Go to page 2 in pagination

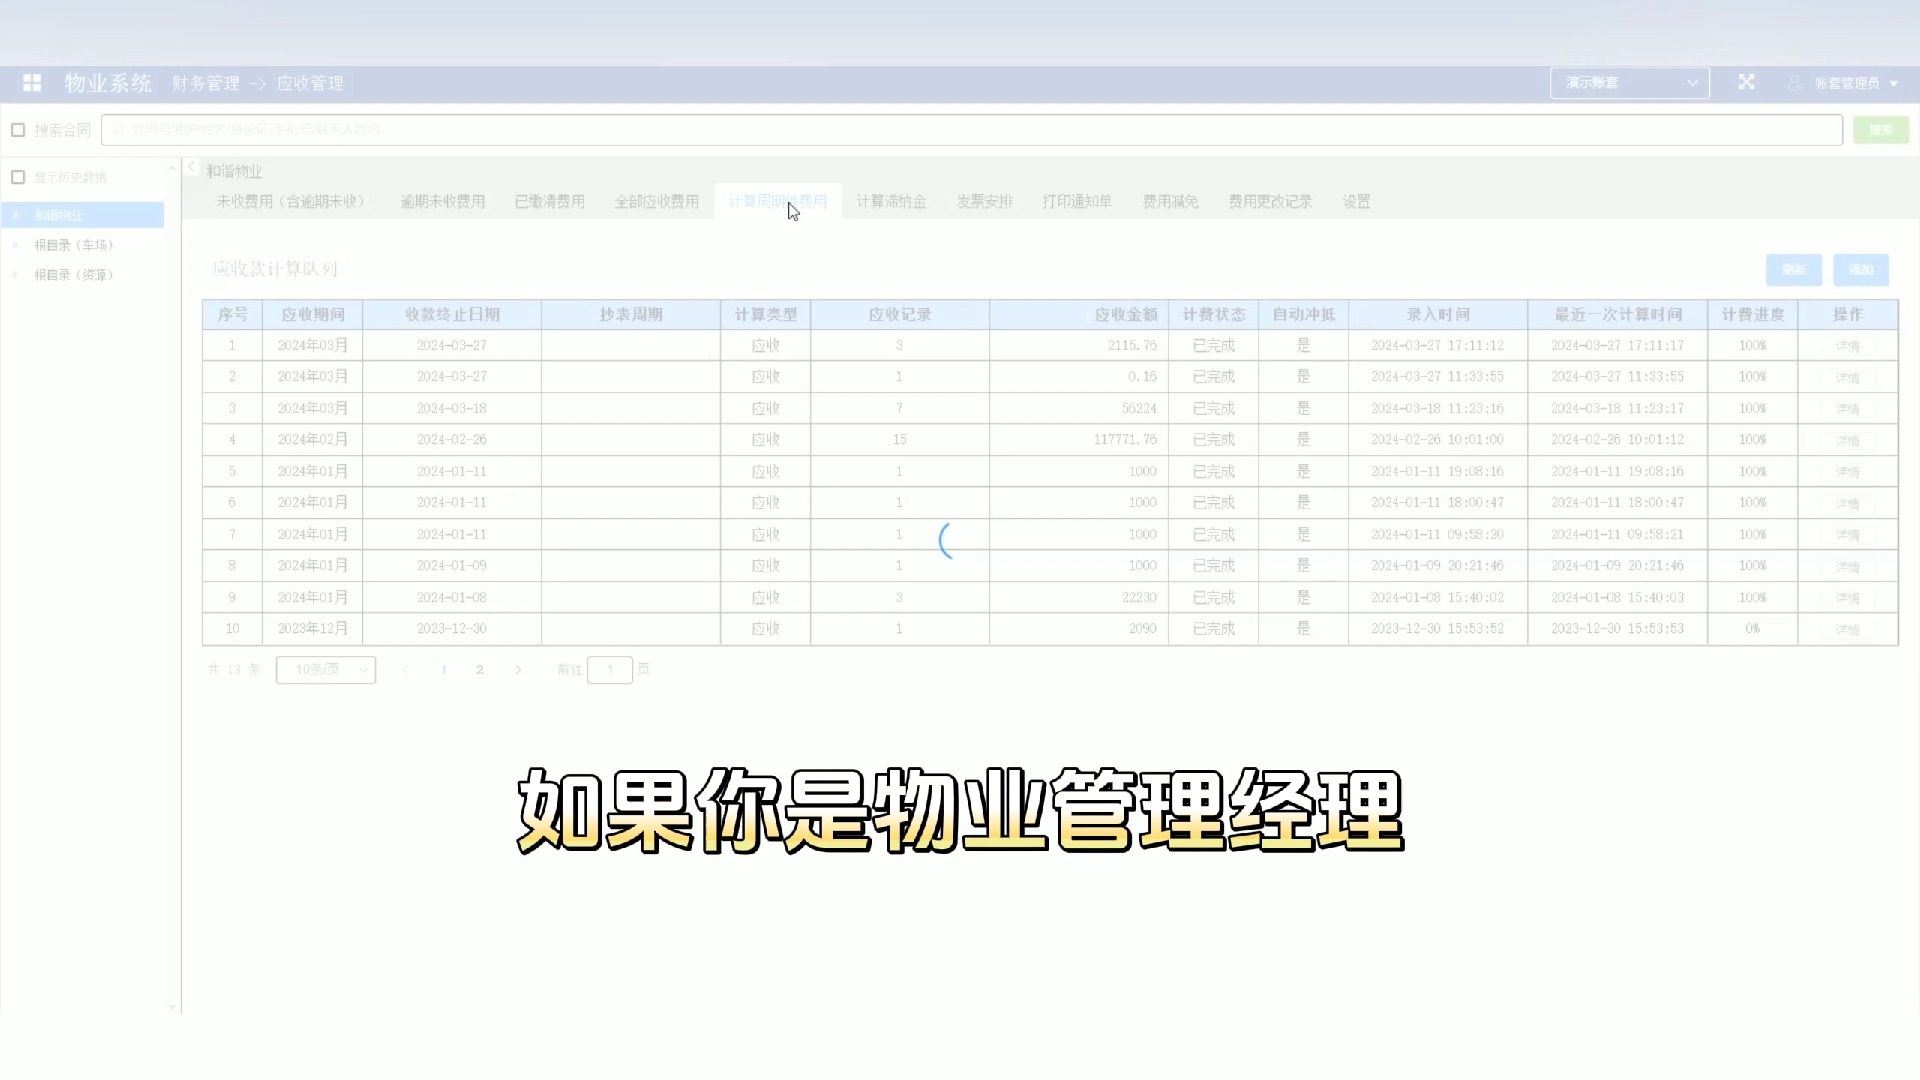(480, 670)
